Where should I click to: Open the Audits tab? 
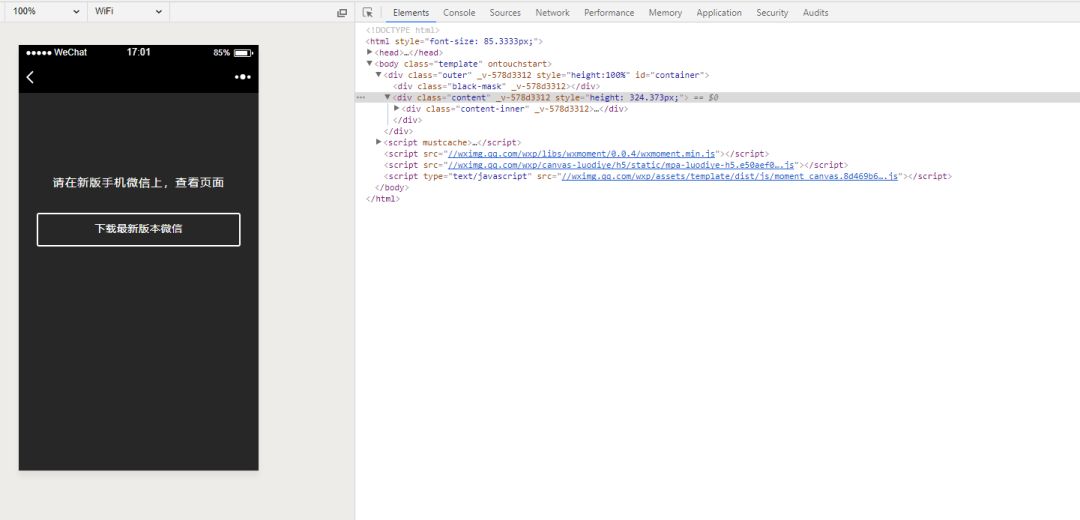[816, 12]
